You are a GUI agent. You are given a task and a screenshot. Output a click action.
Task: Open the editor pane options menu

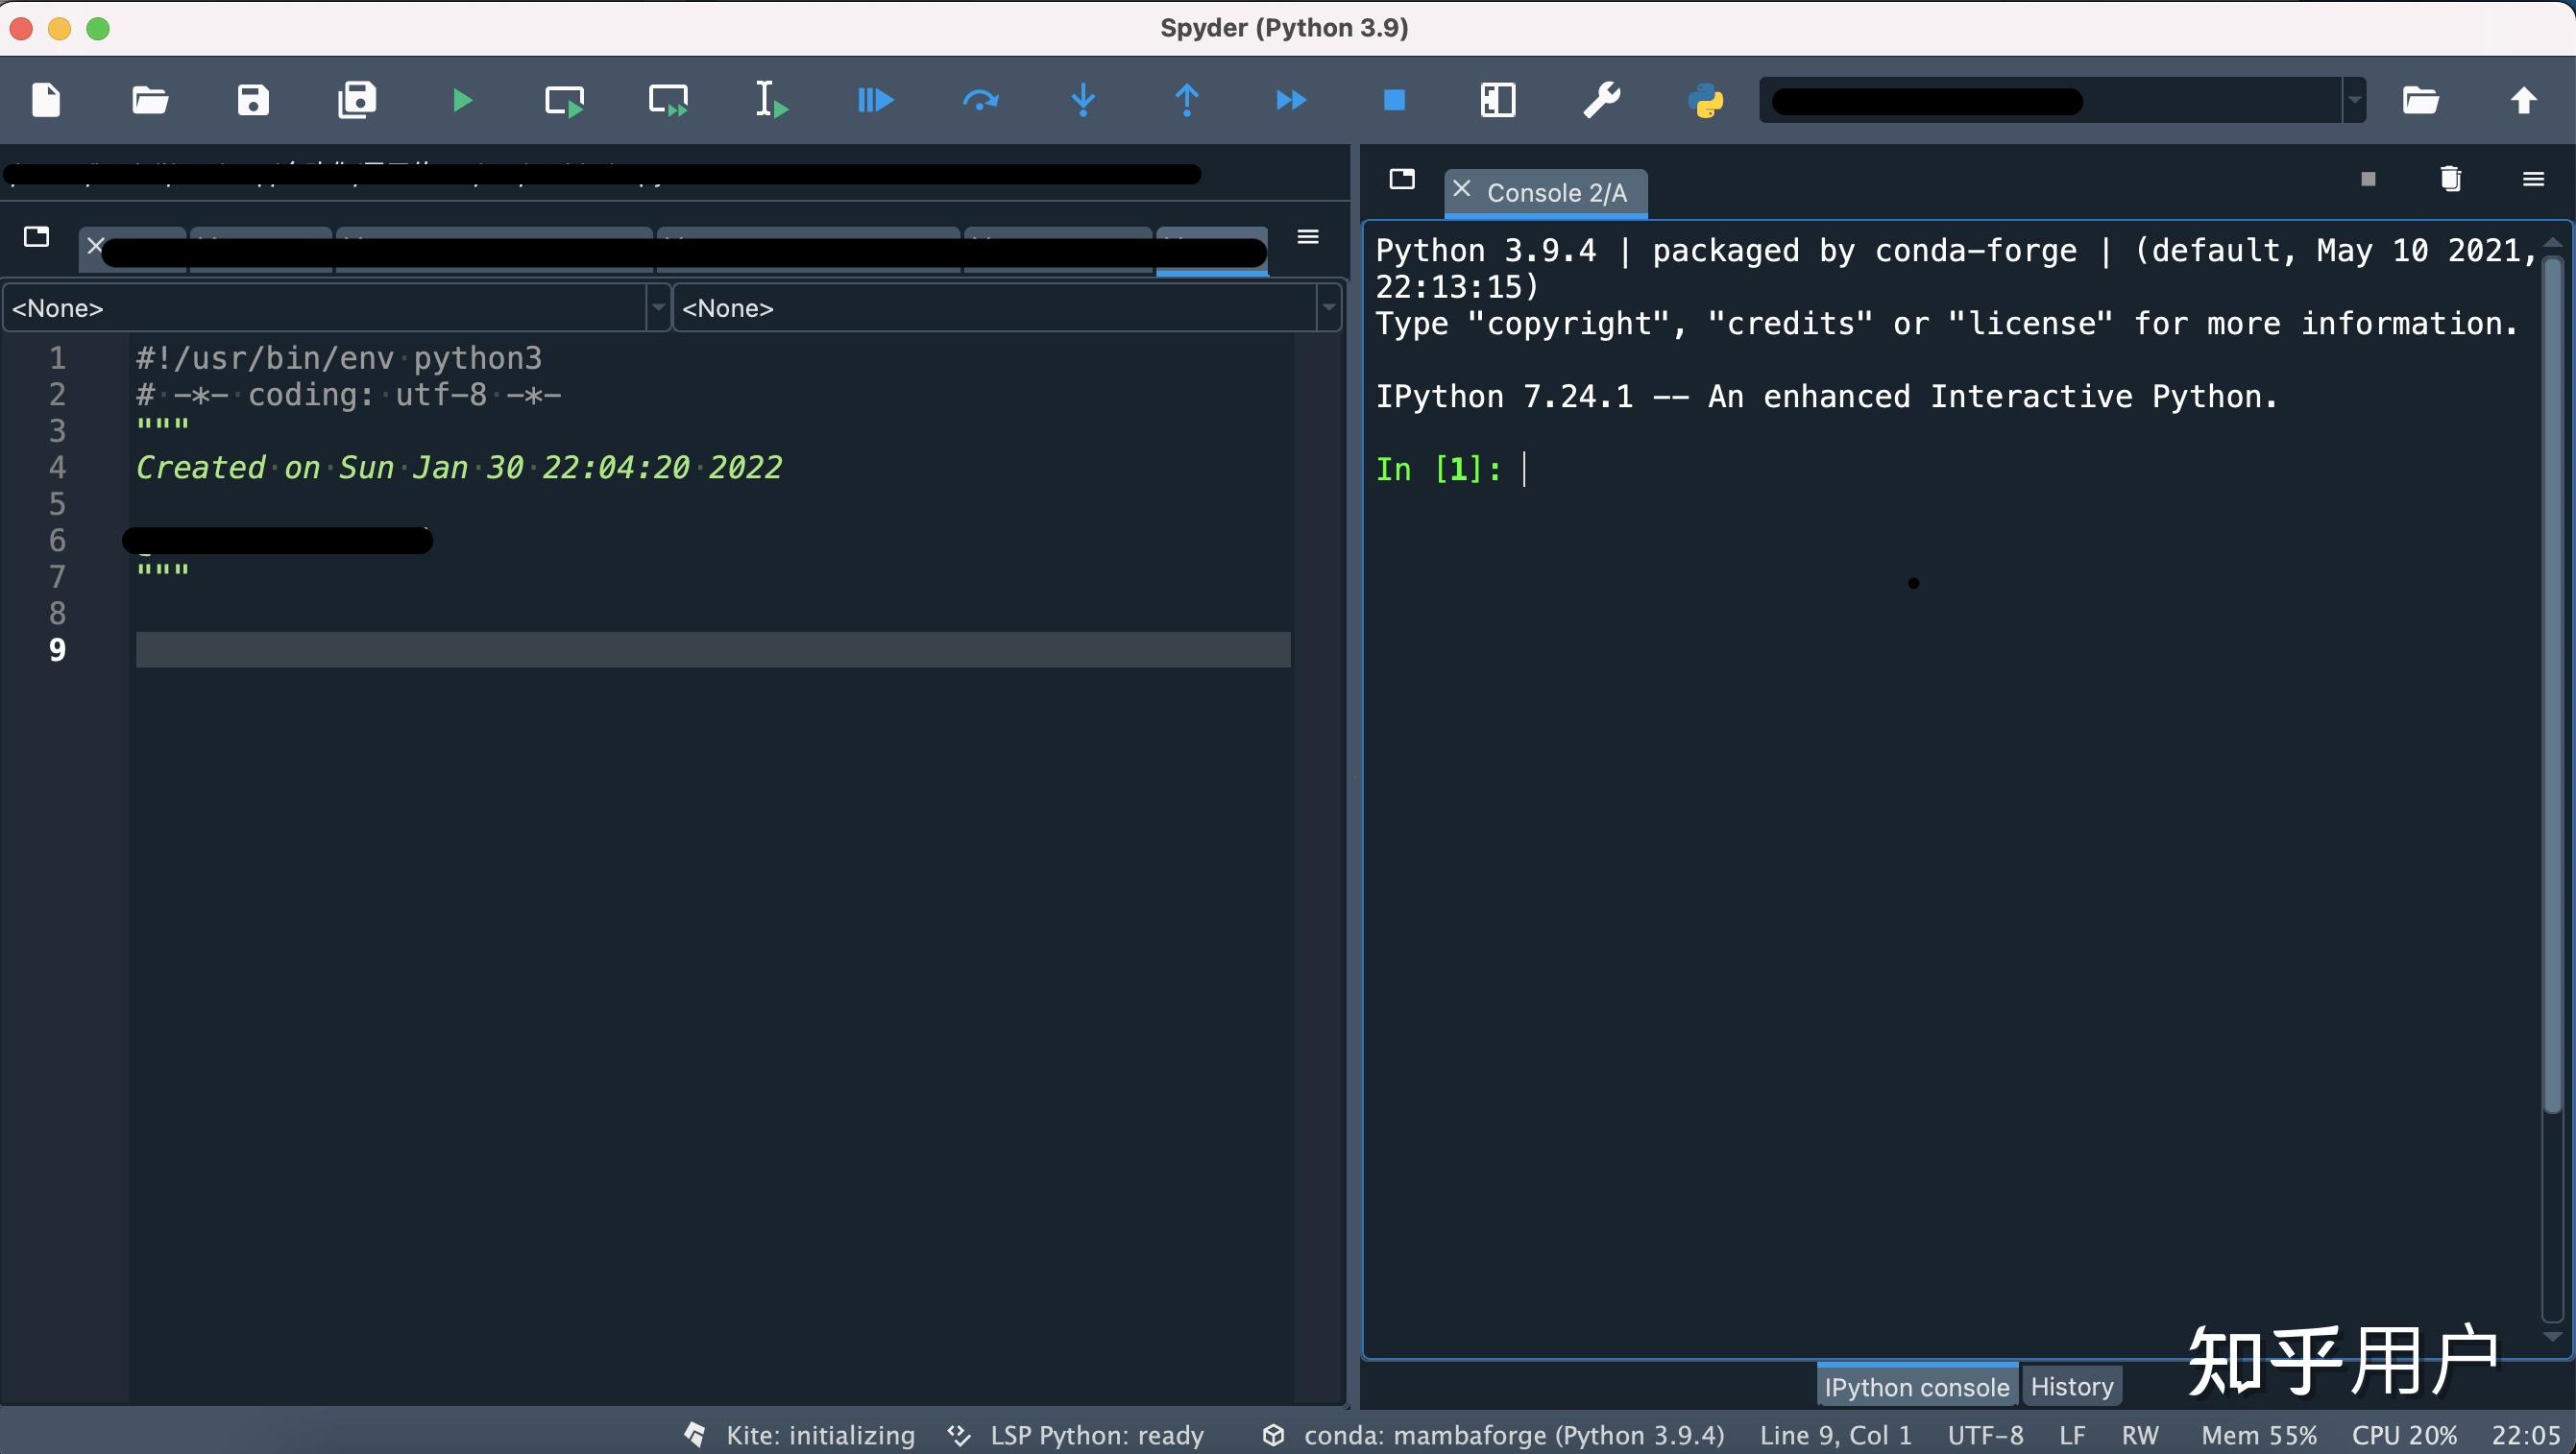click(x=1308, y=237)
